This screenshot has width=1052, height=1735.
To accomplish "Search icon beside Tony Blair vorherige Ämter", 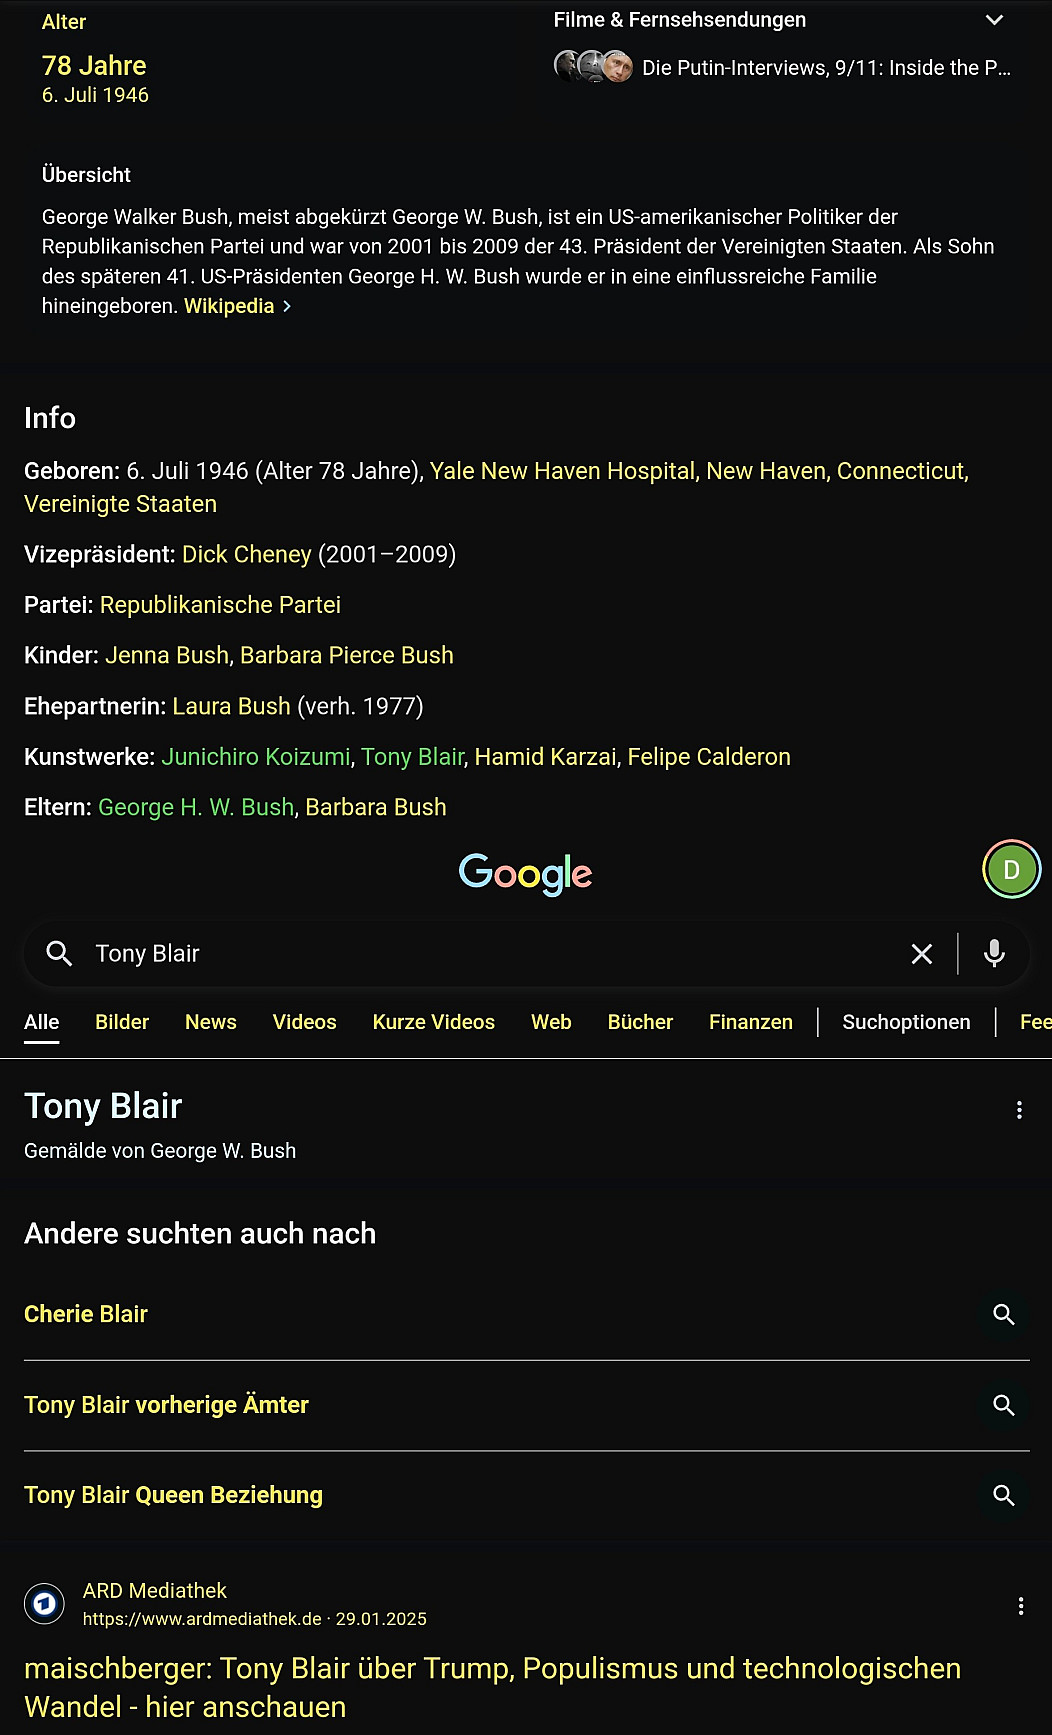I will (x=1003, y=1405).
